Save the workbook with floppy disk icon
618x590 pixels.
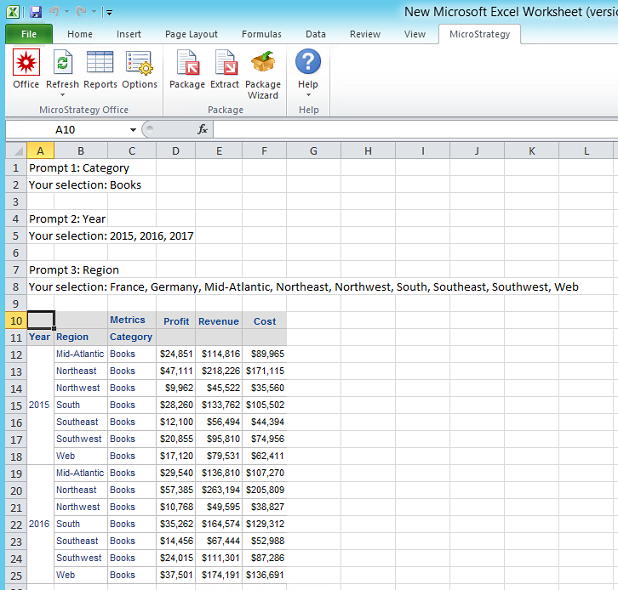pyautogui.click(x=35, y=12)
